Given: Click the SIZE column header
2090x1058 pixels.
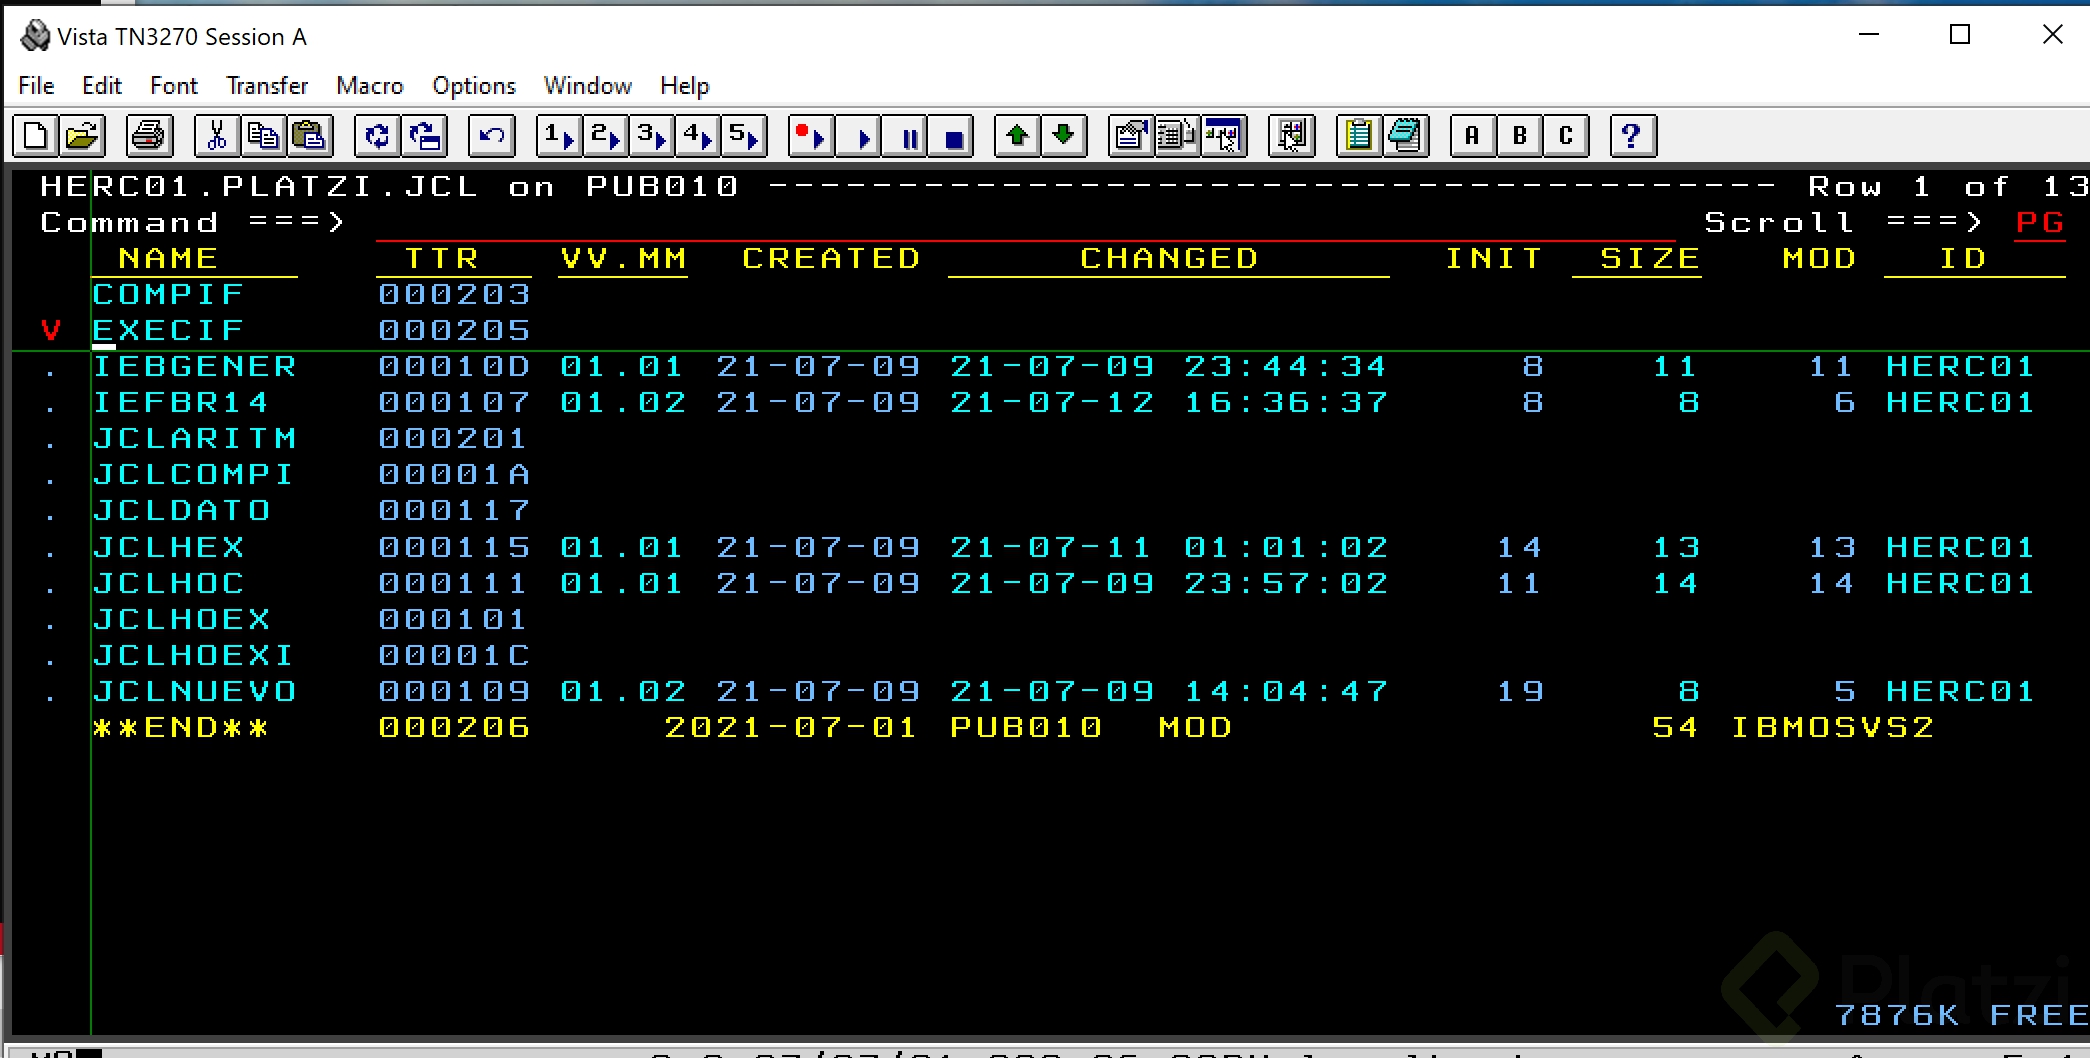Looking at the screenshot, I should tap(1649, 258).
